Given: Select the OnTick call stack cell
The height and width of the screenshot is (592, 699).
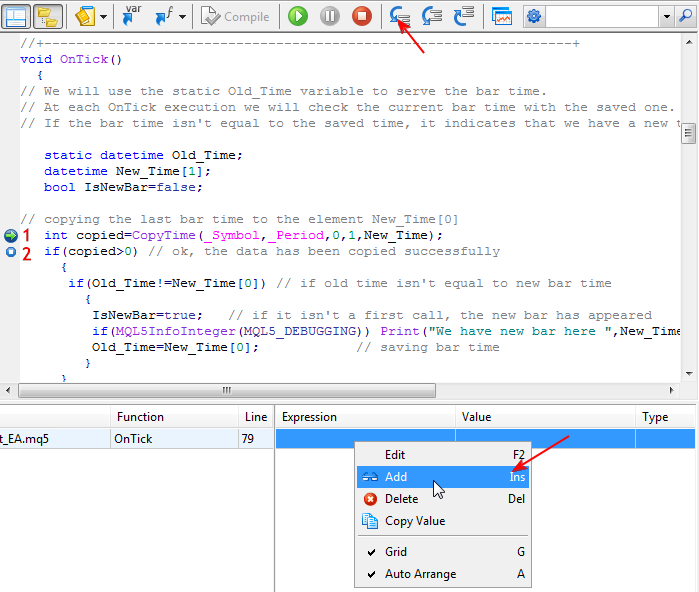Looking at the screenshot, I should point(174,439).
